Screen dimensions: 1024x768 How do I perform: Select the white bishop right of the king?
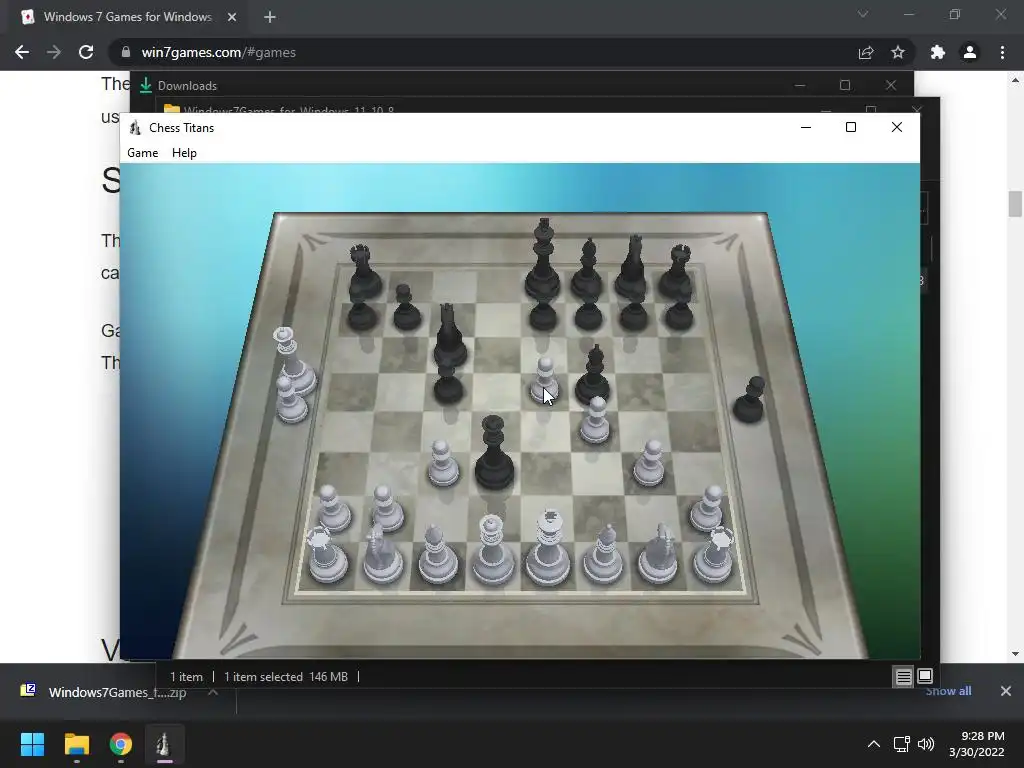point(603,554)
